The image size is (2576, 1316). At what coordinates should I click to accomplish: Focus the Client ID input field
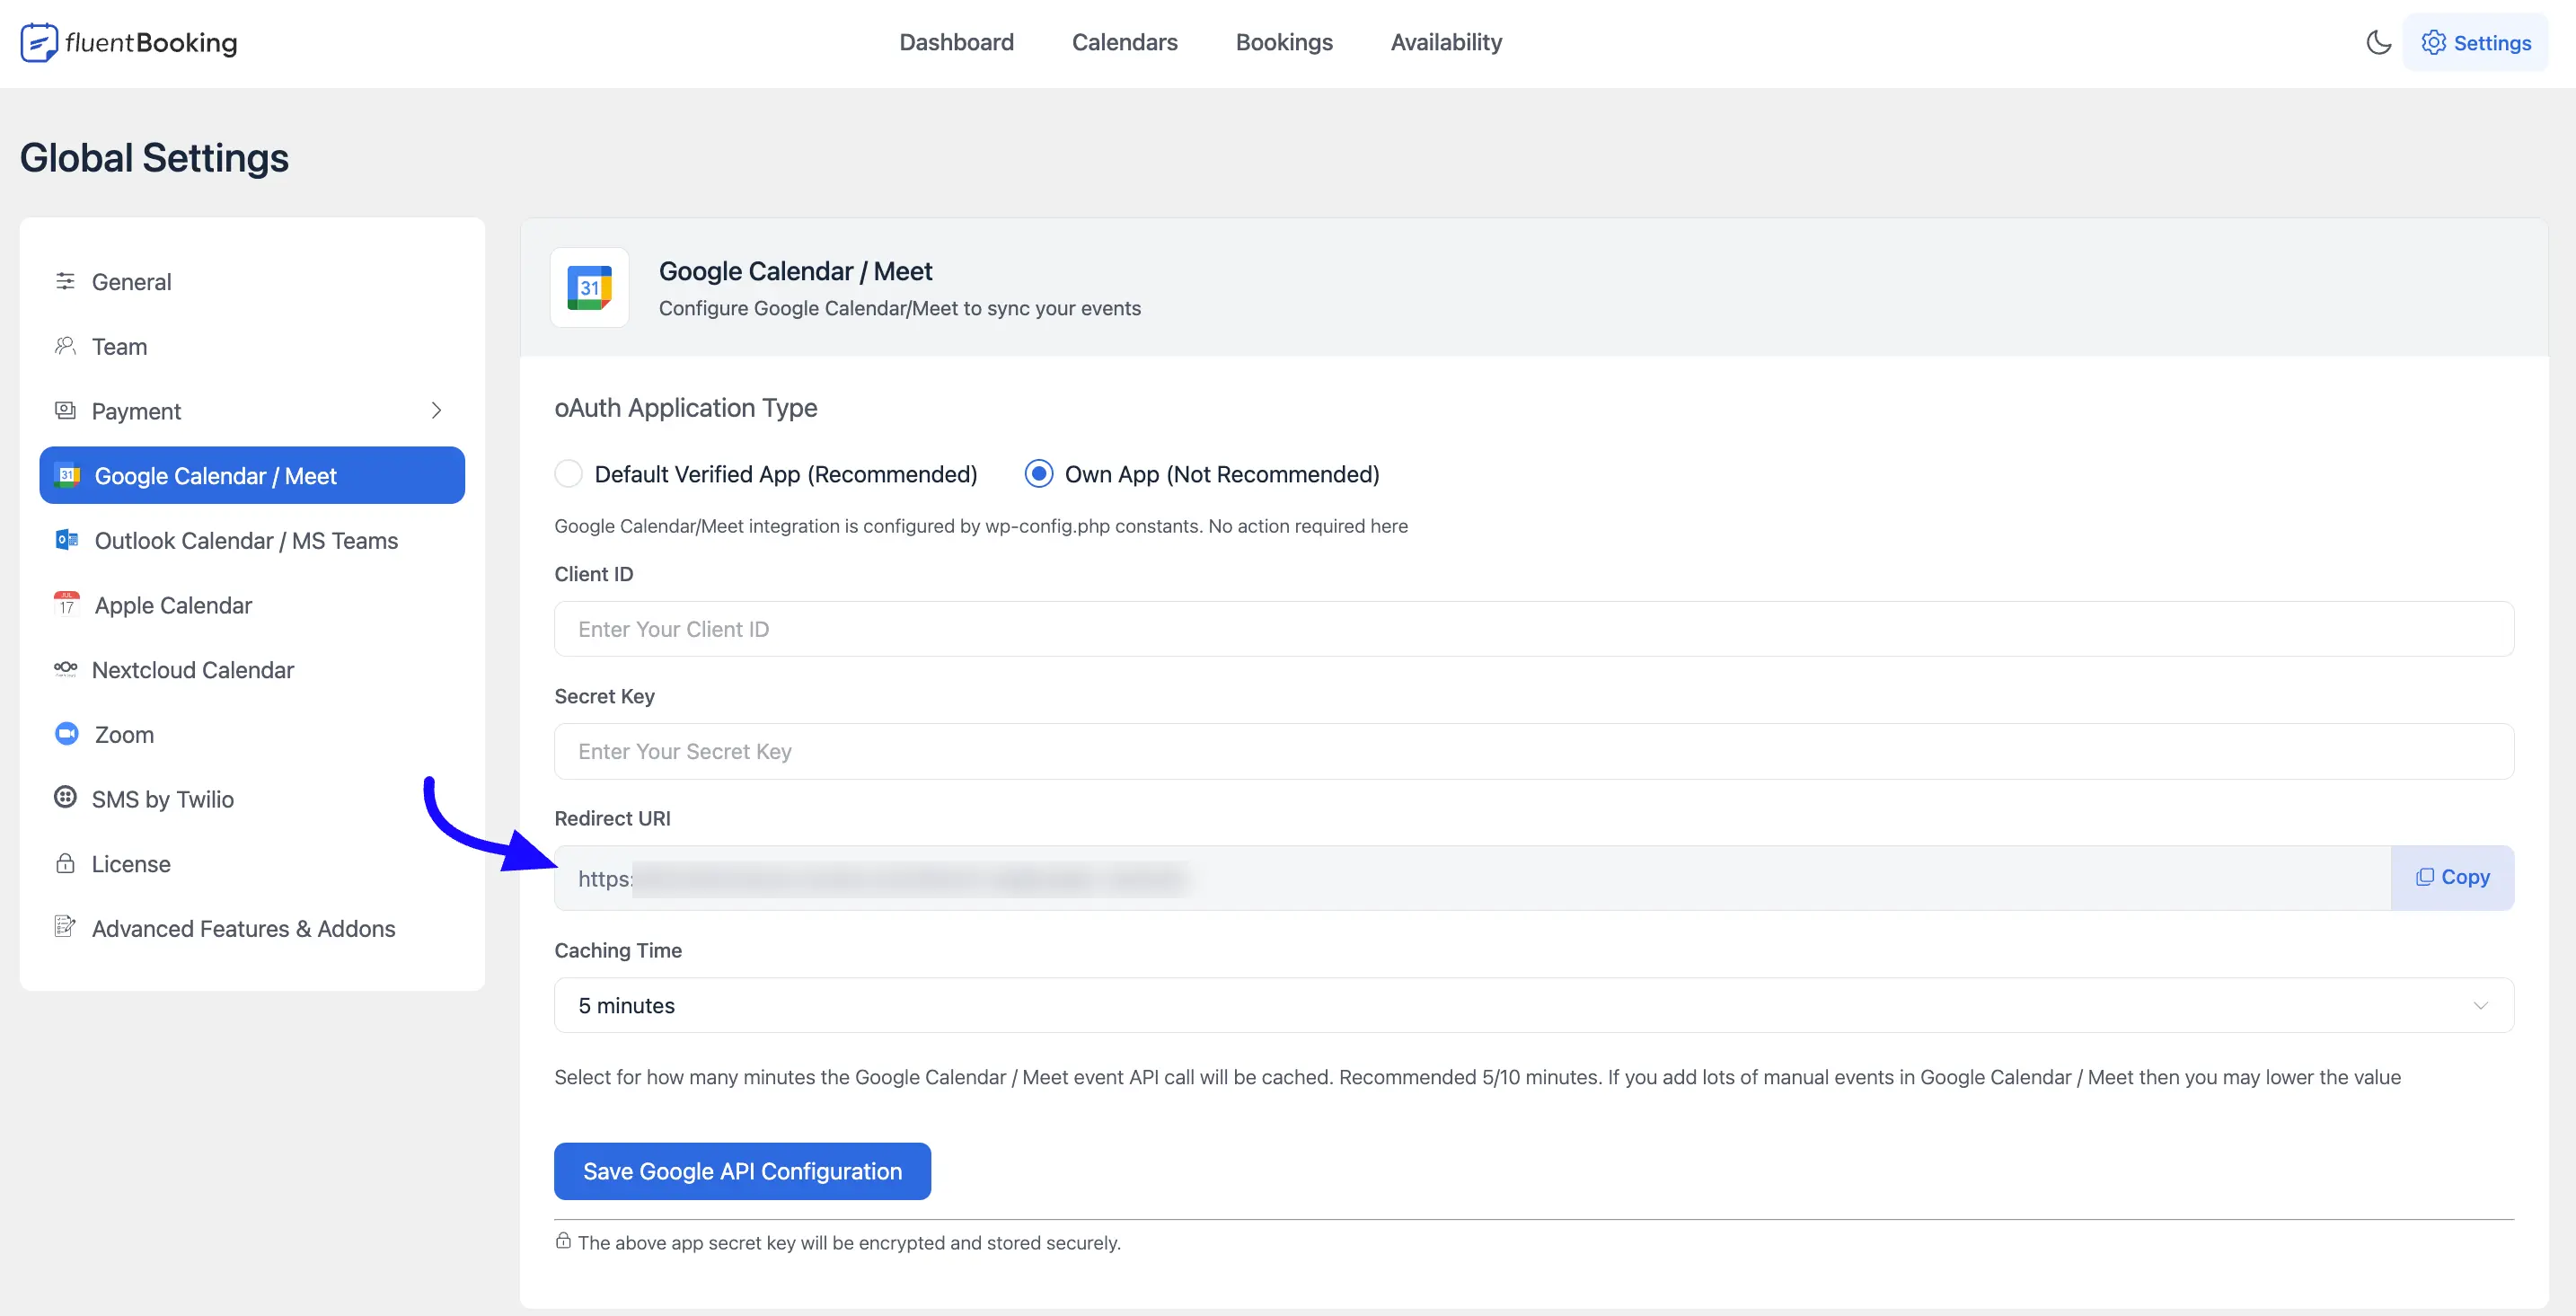click(x=1534, y=629)
